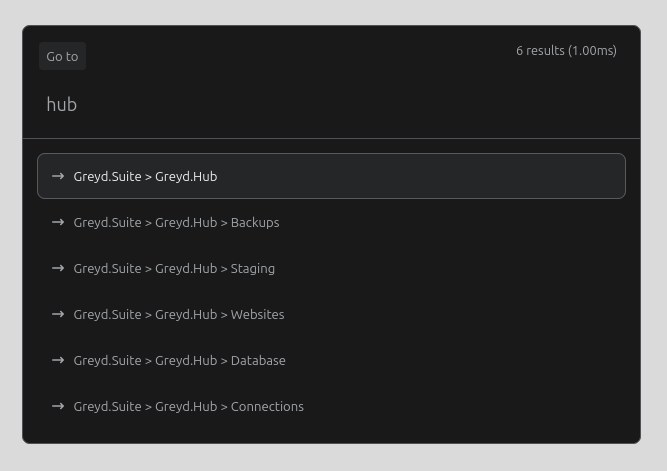
Task: Choose the Greyd.Hub > Database entry
Action: point(331,360)
